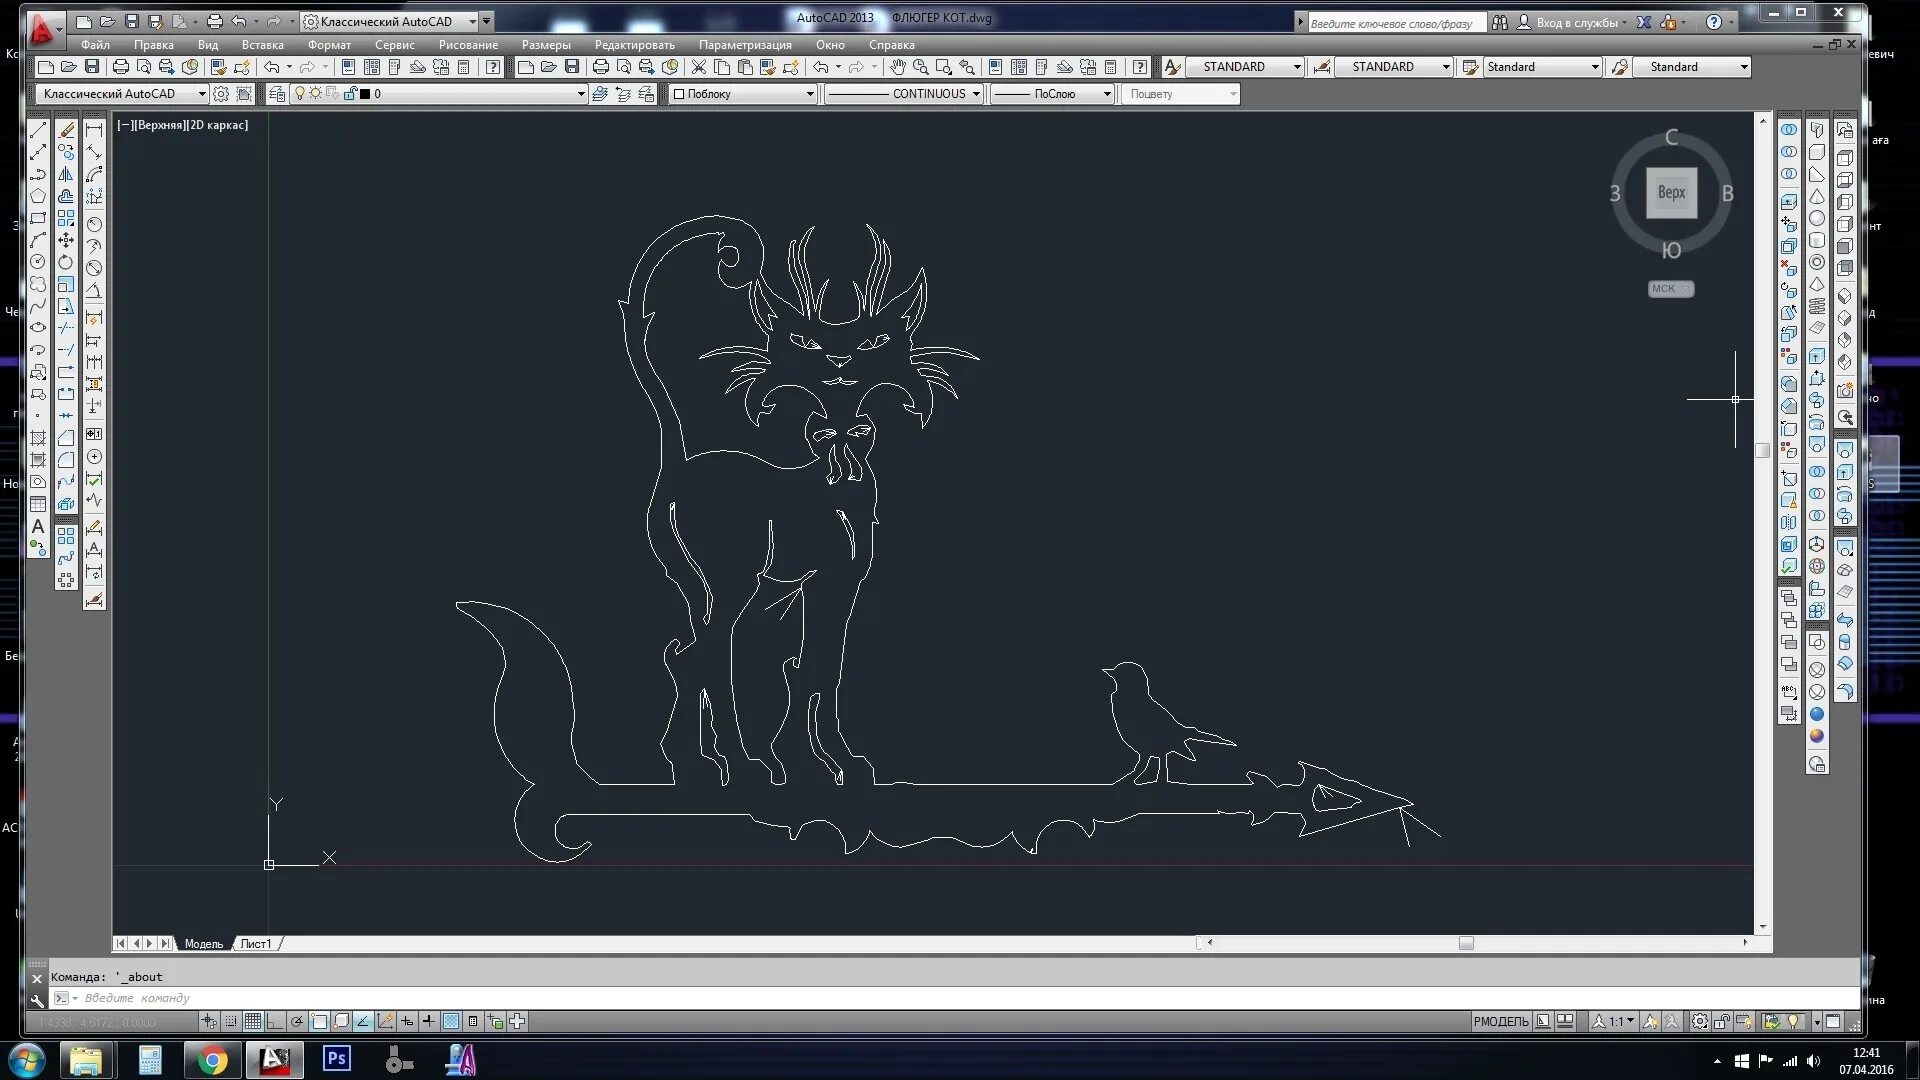
Task: Select the Multiline Text tool
Action: (38, 526)
